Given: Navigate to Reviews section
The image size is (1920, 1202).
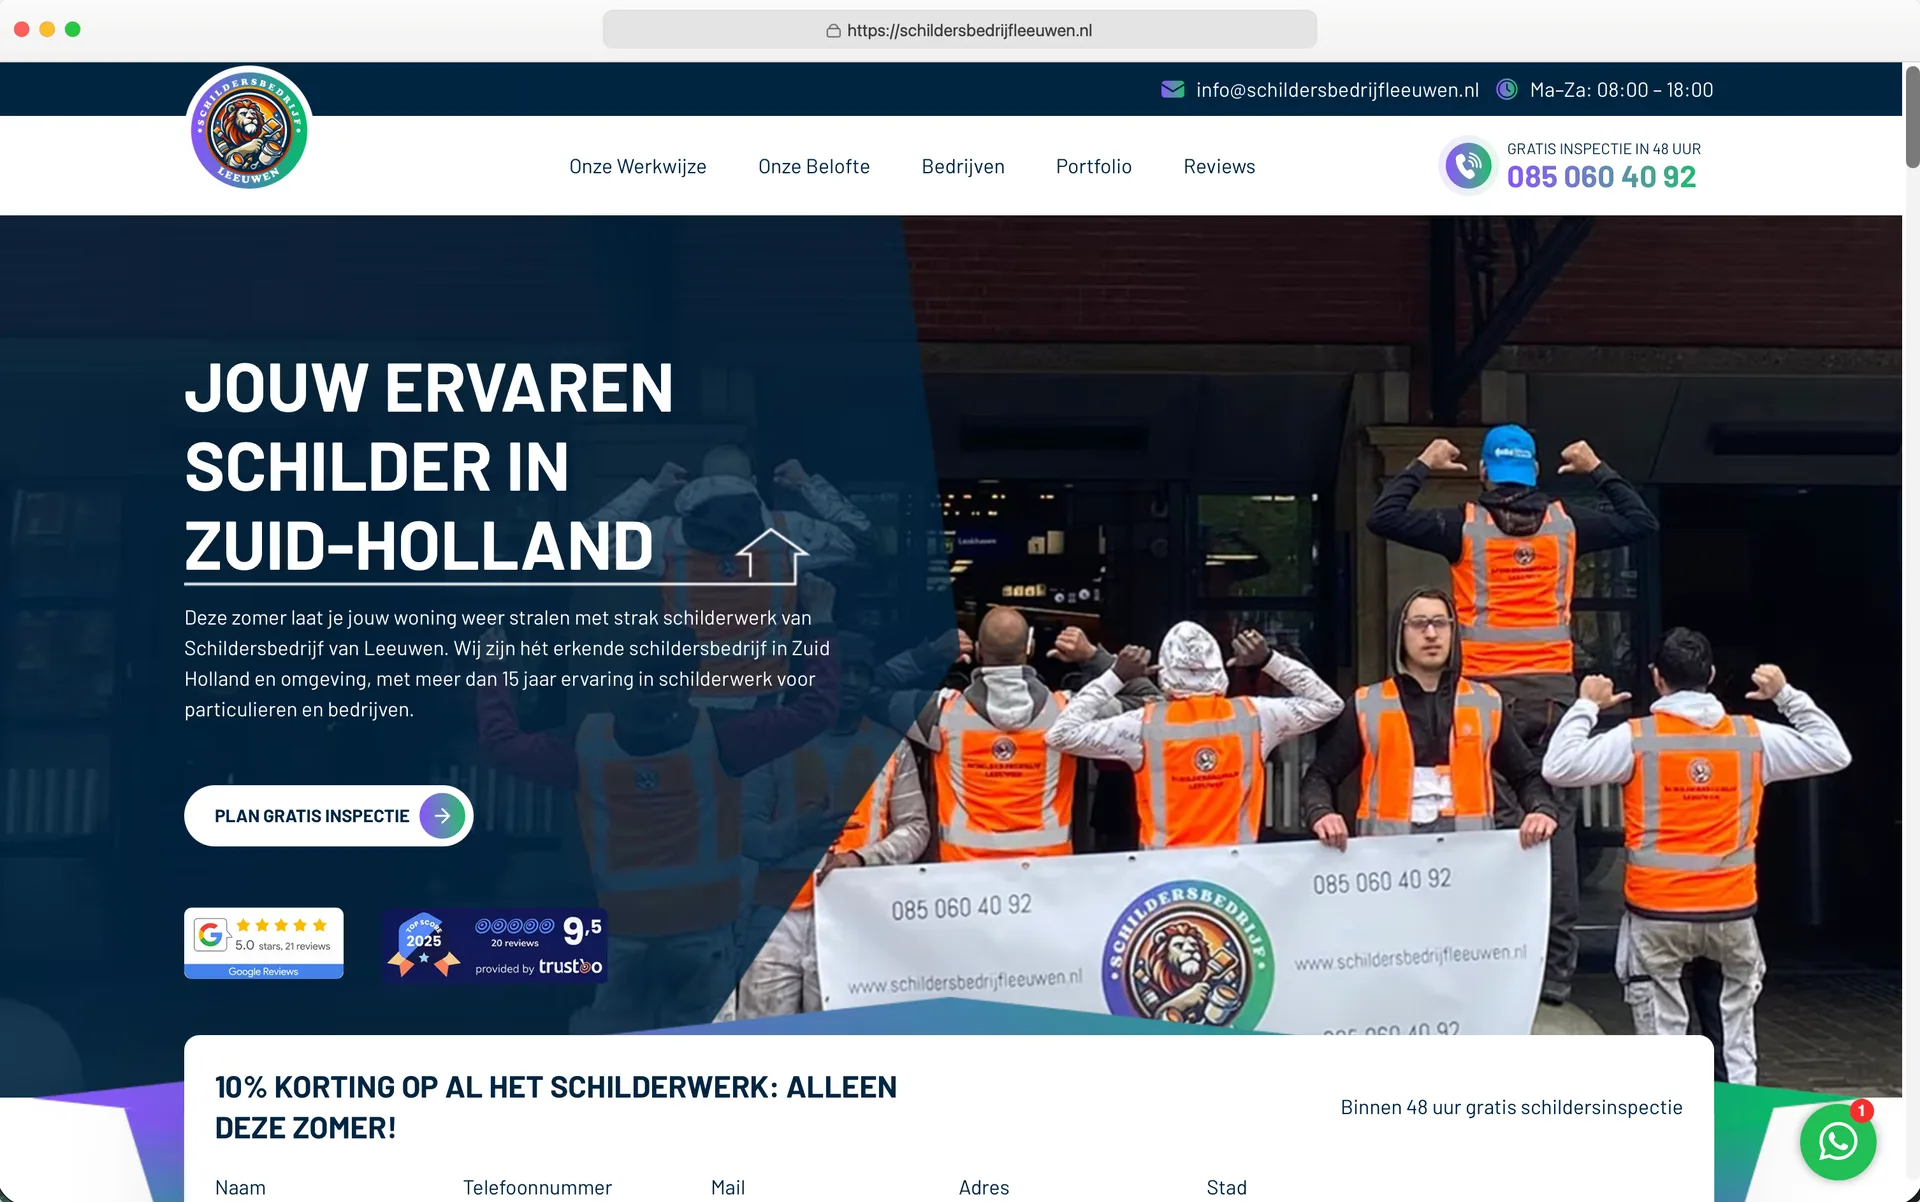Looking at the screenshot, I should point(1219,167).
